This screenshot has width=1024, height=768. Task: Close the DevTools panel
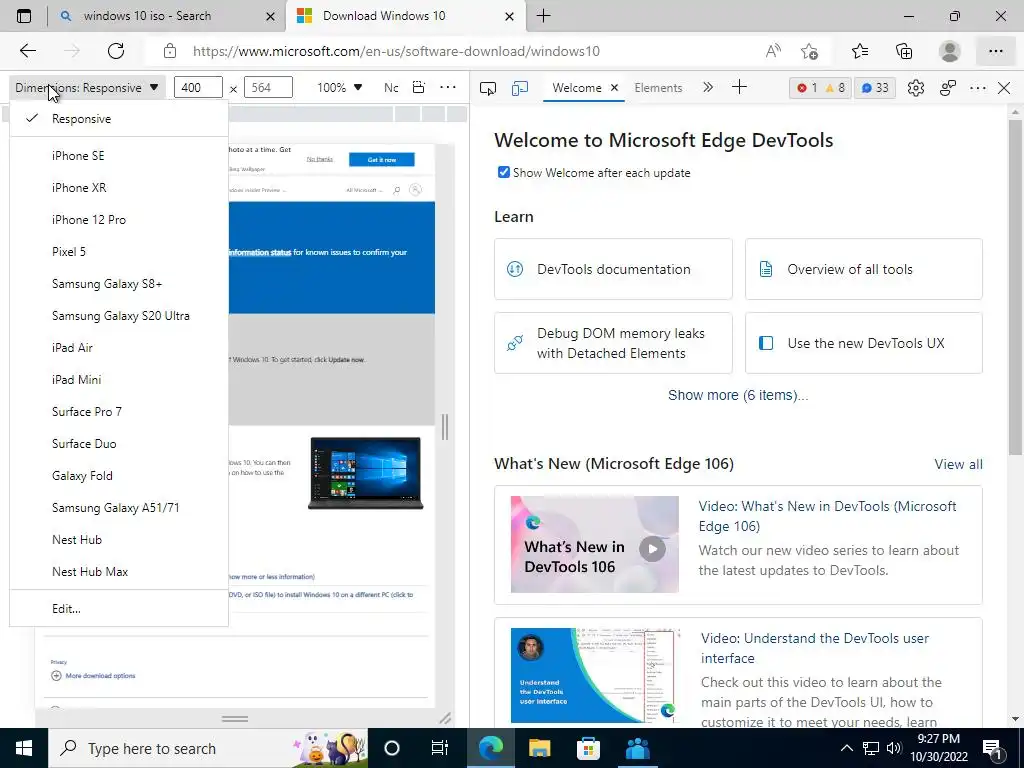point(1004,88)
